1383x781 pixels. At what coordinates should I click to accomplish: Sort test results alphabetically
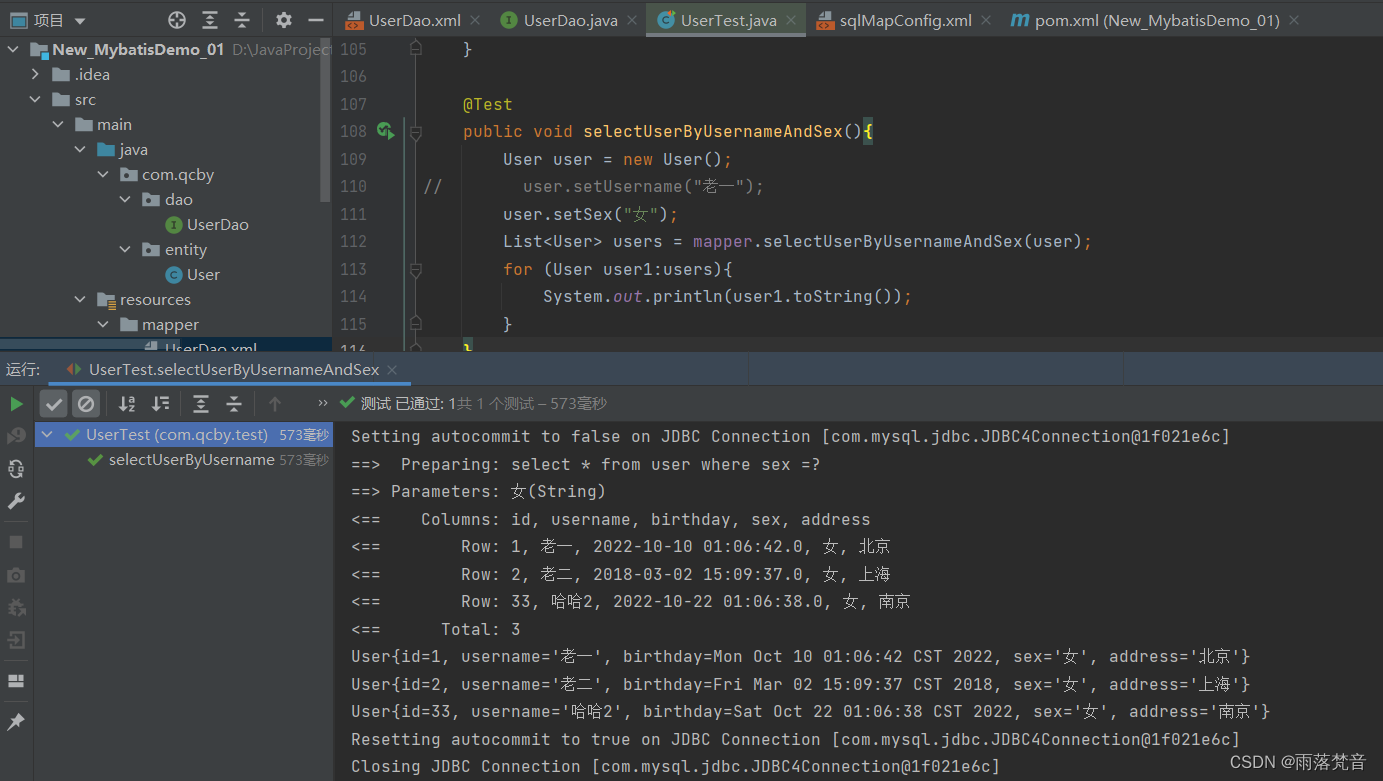(x=126, y=403)
